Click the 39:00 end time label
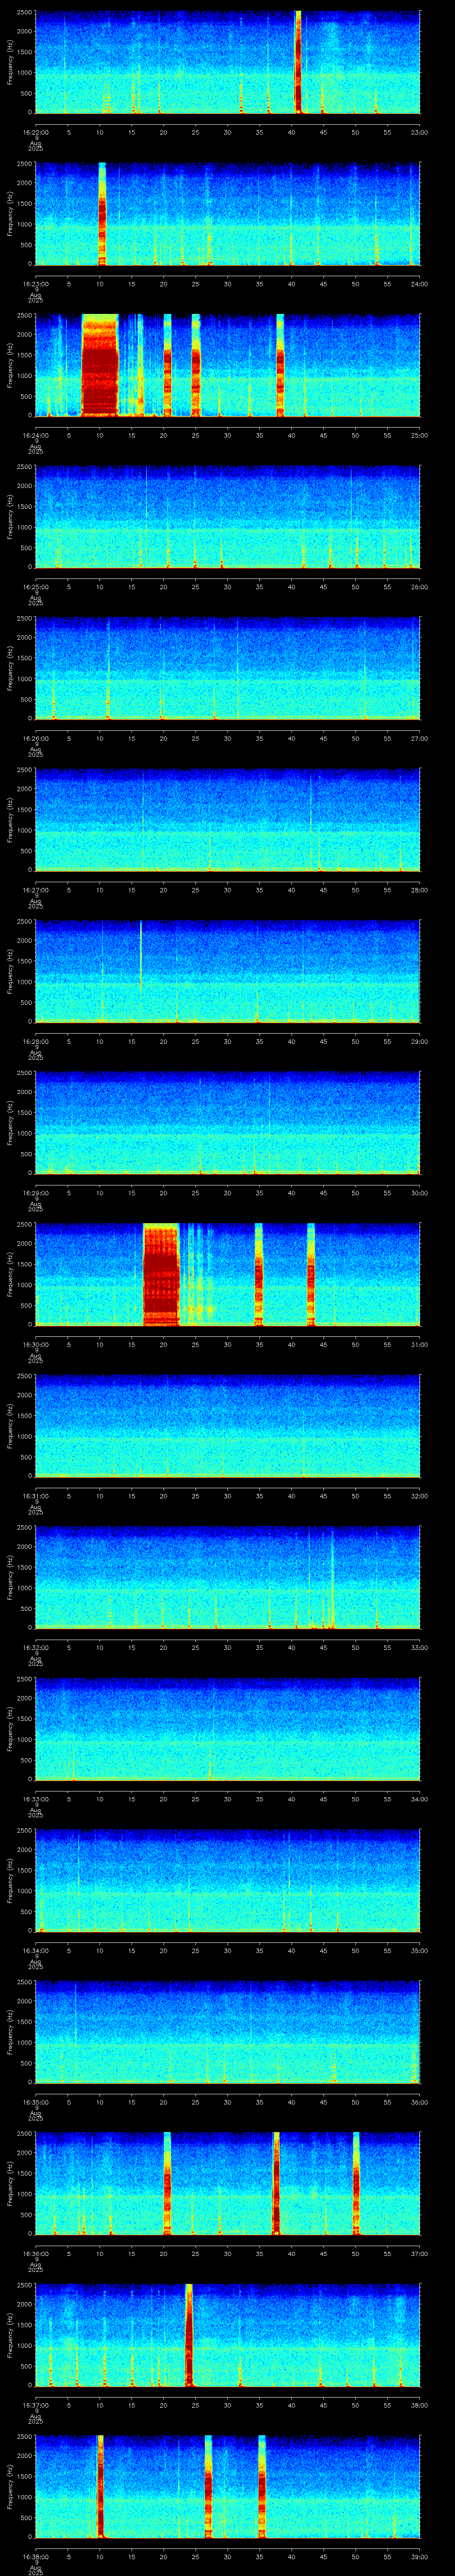The height and width of the screenshot is (2576, 455). coord(419,2556)
